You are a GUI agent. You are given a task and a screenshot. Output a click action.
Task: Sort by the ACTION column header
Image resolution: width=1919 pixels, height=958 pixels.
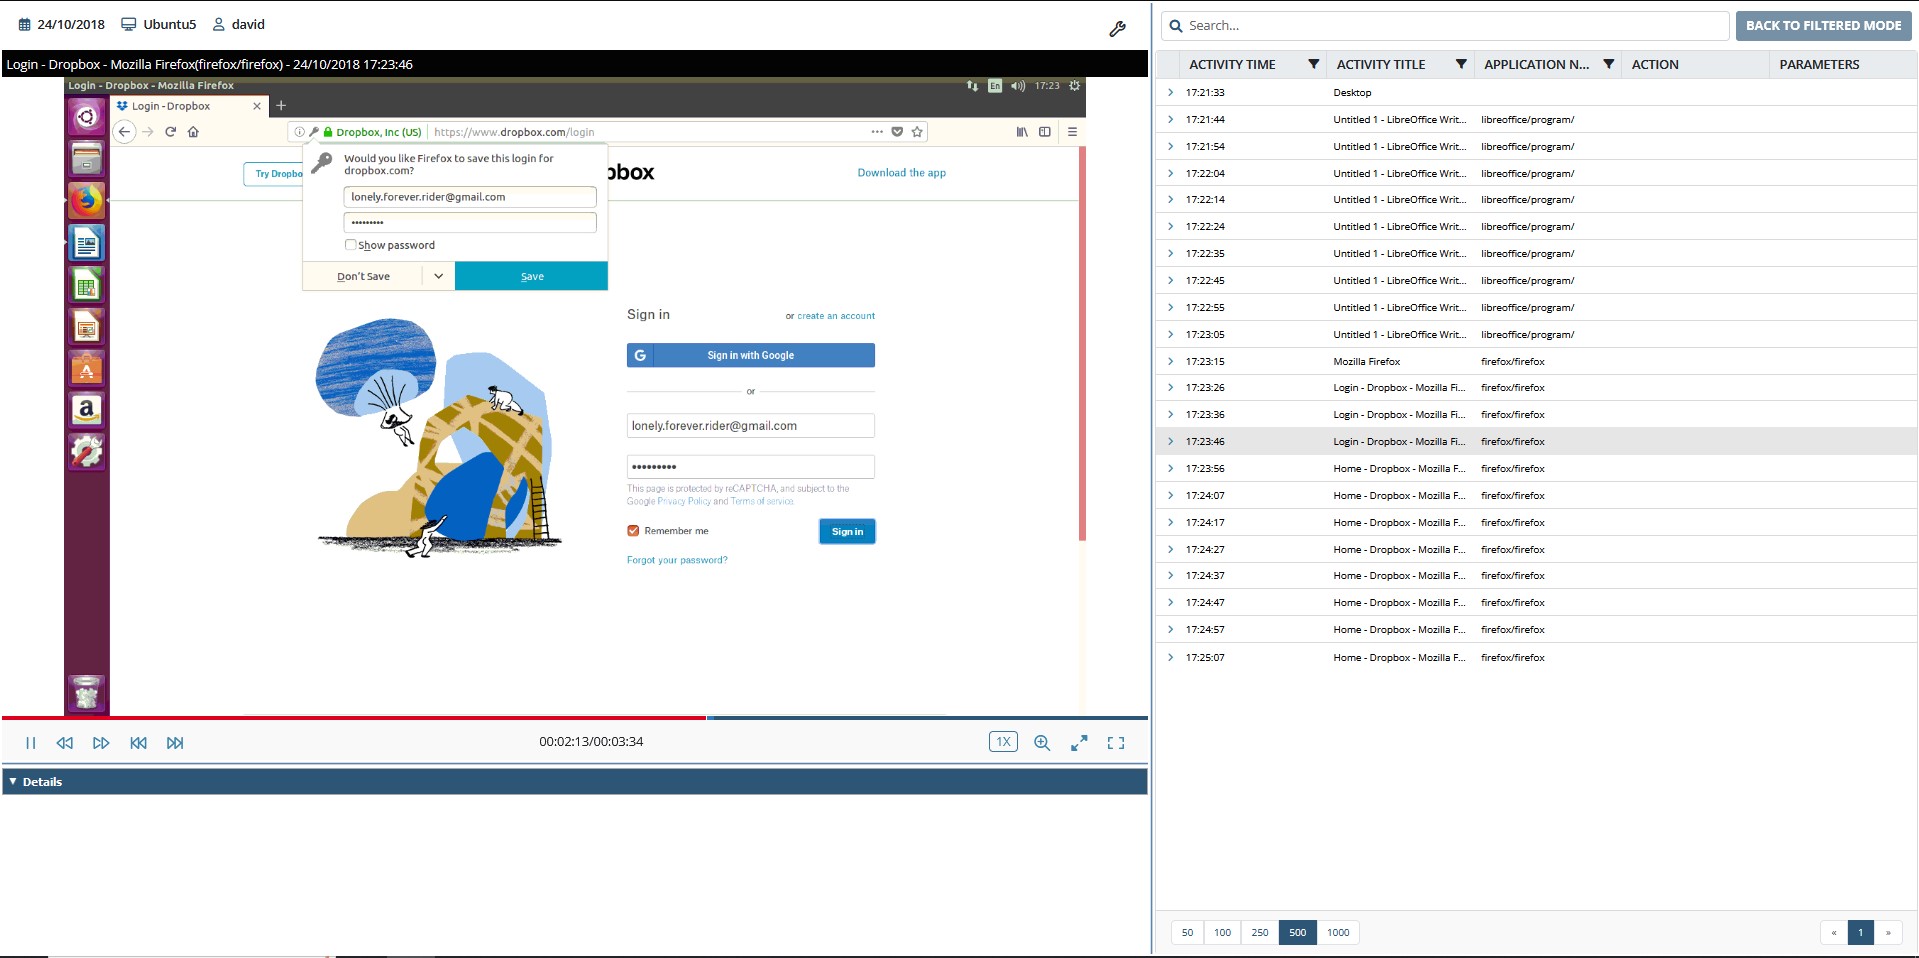pos(1655,64)
